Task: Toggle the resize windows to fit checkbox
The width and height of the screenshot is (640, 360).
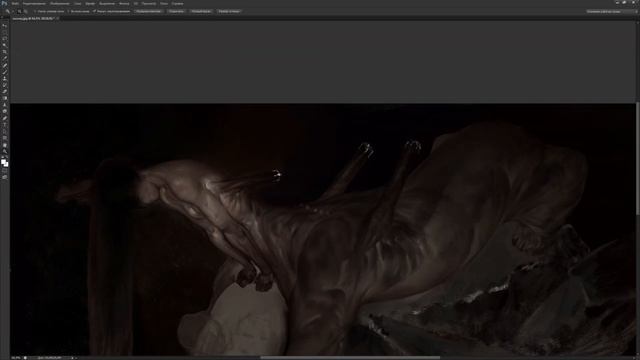Action: click(35, 11)
